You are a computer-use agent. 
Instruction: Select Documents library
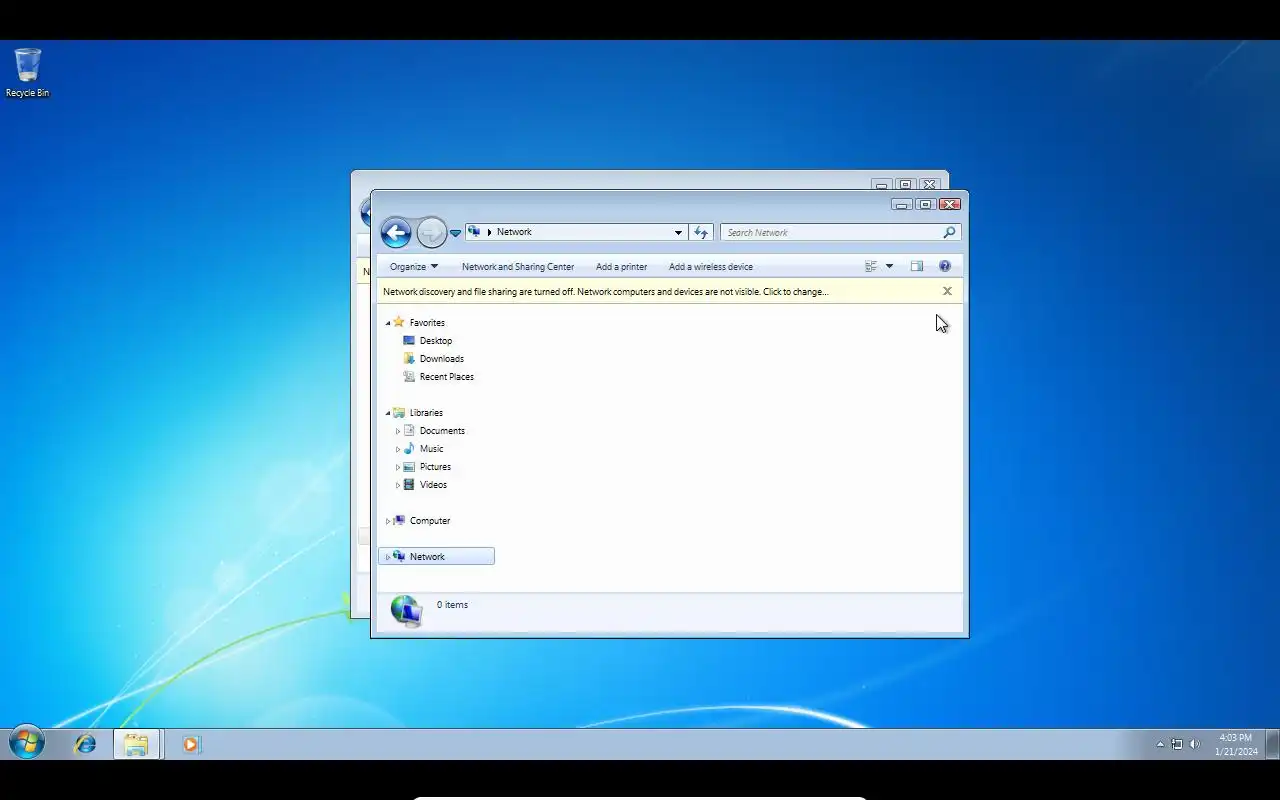[x=442, y=431]
